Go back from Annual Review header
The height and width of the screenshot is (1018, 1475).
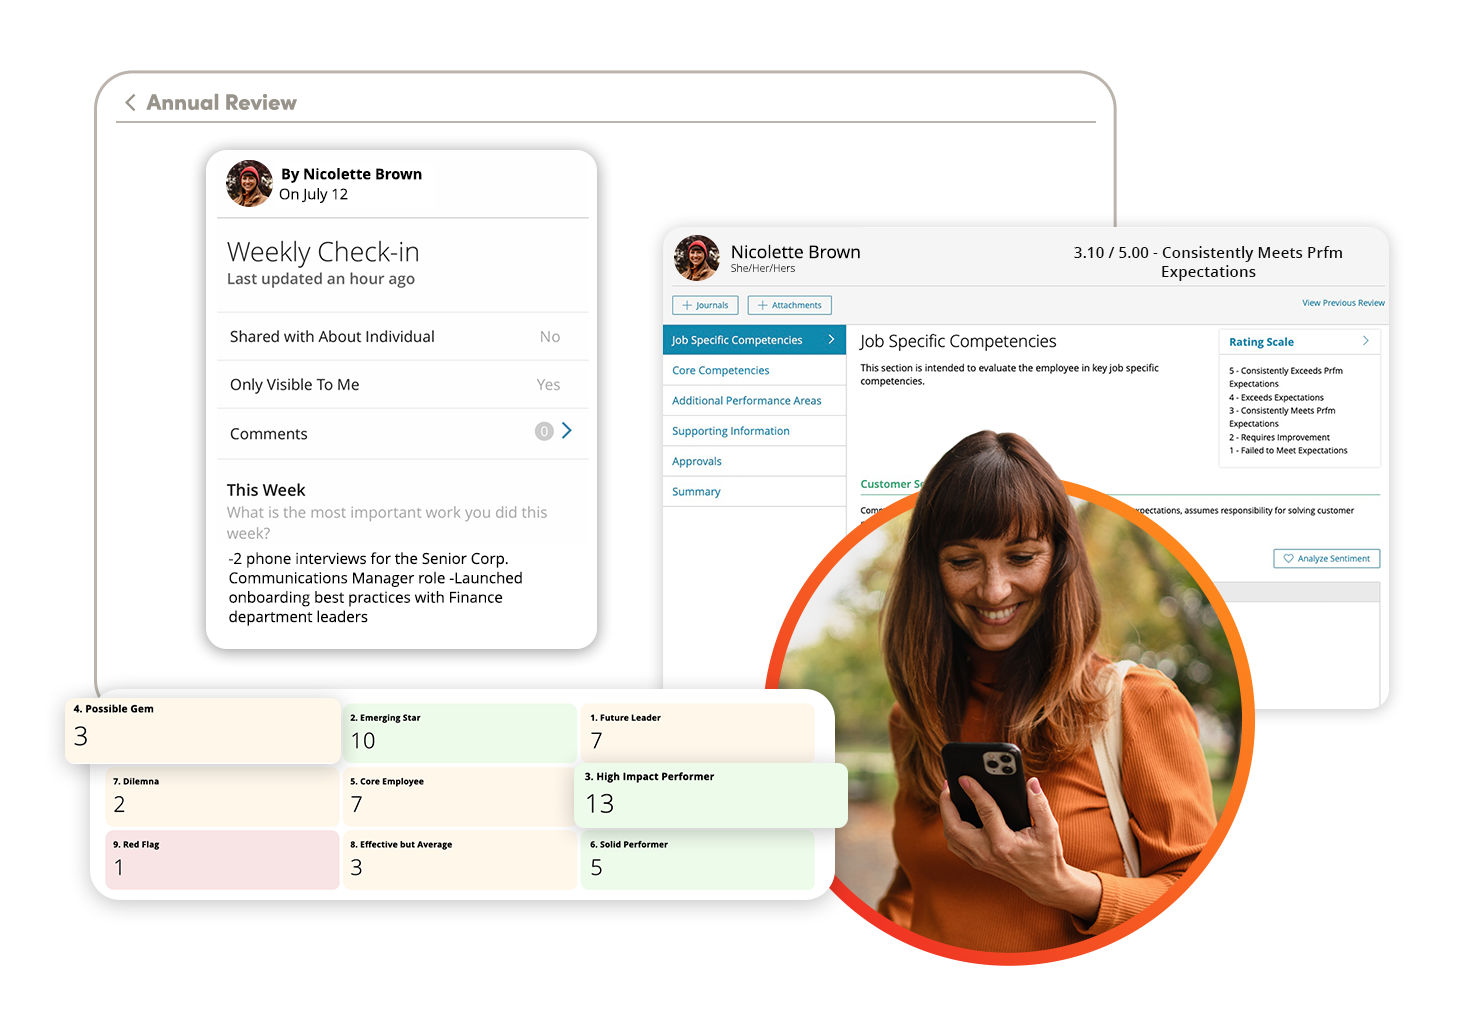[x=130, y=103]
